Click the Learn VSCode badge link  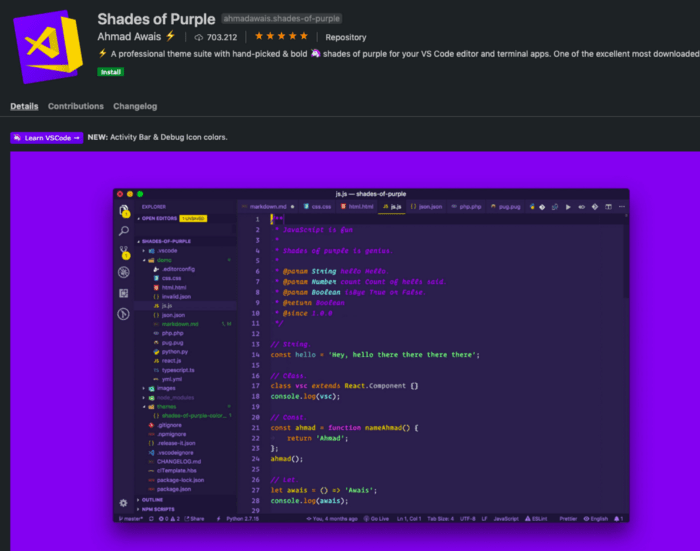(46, 138)
